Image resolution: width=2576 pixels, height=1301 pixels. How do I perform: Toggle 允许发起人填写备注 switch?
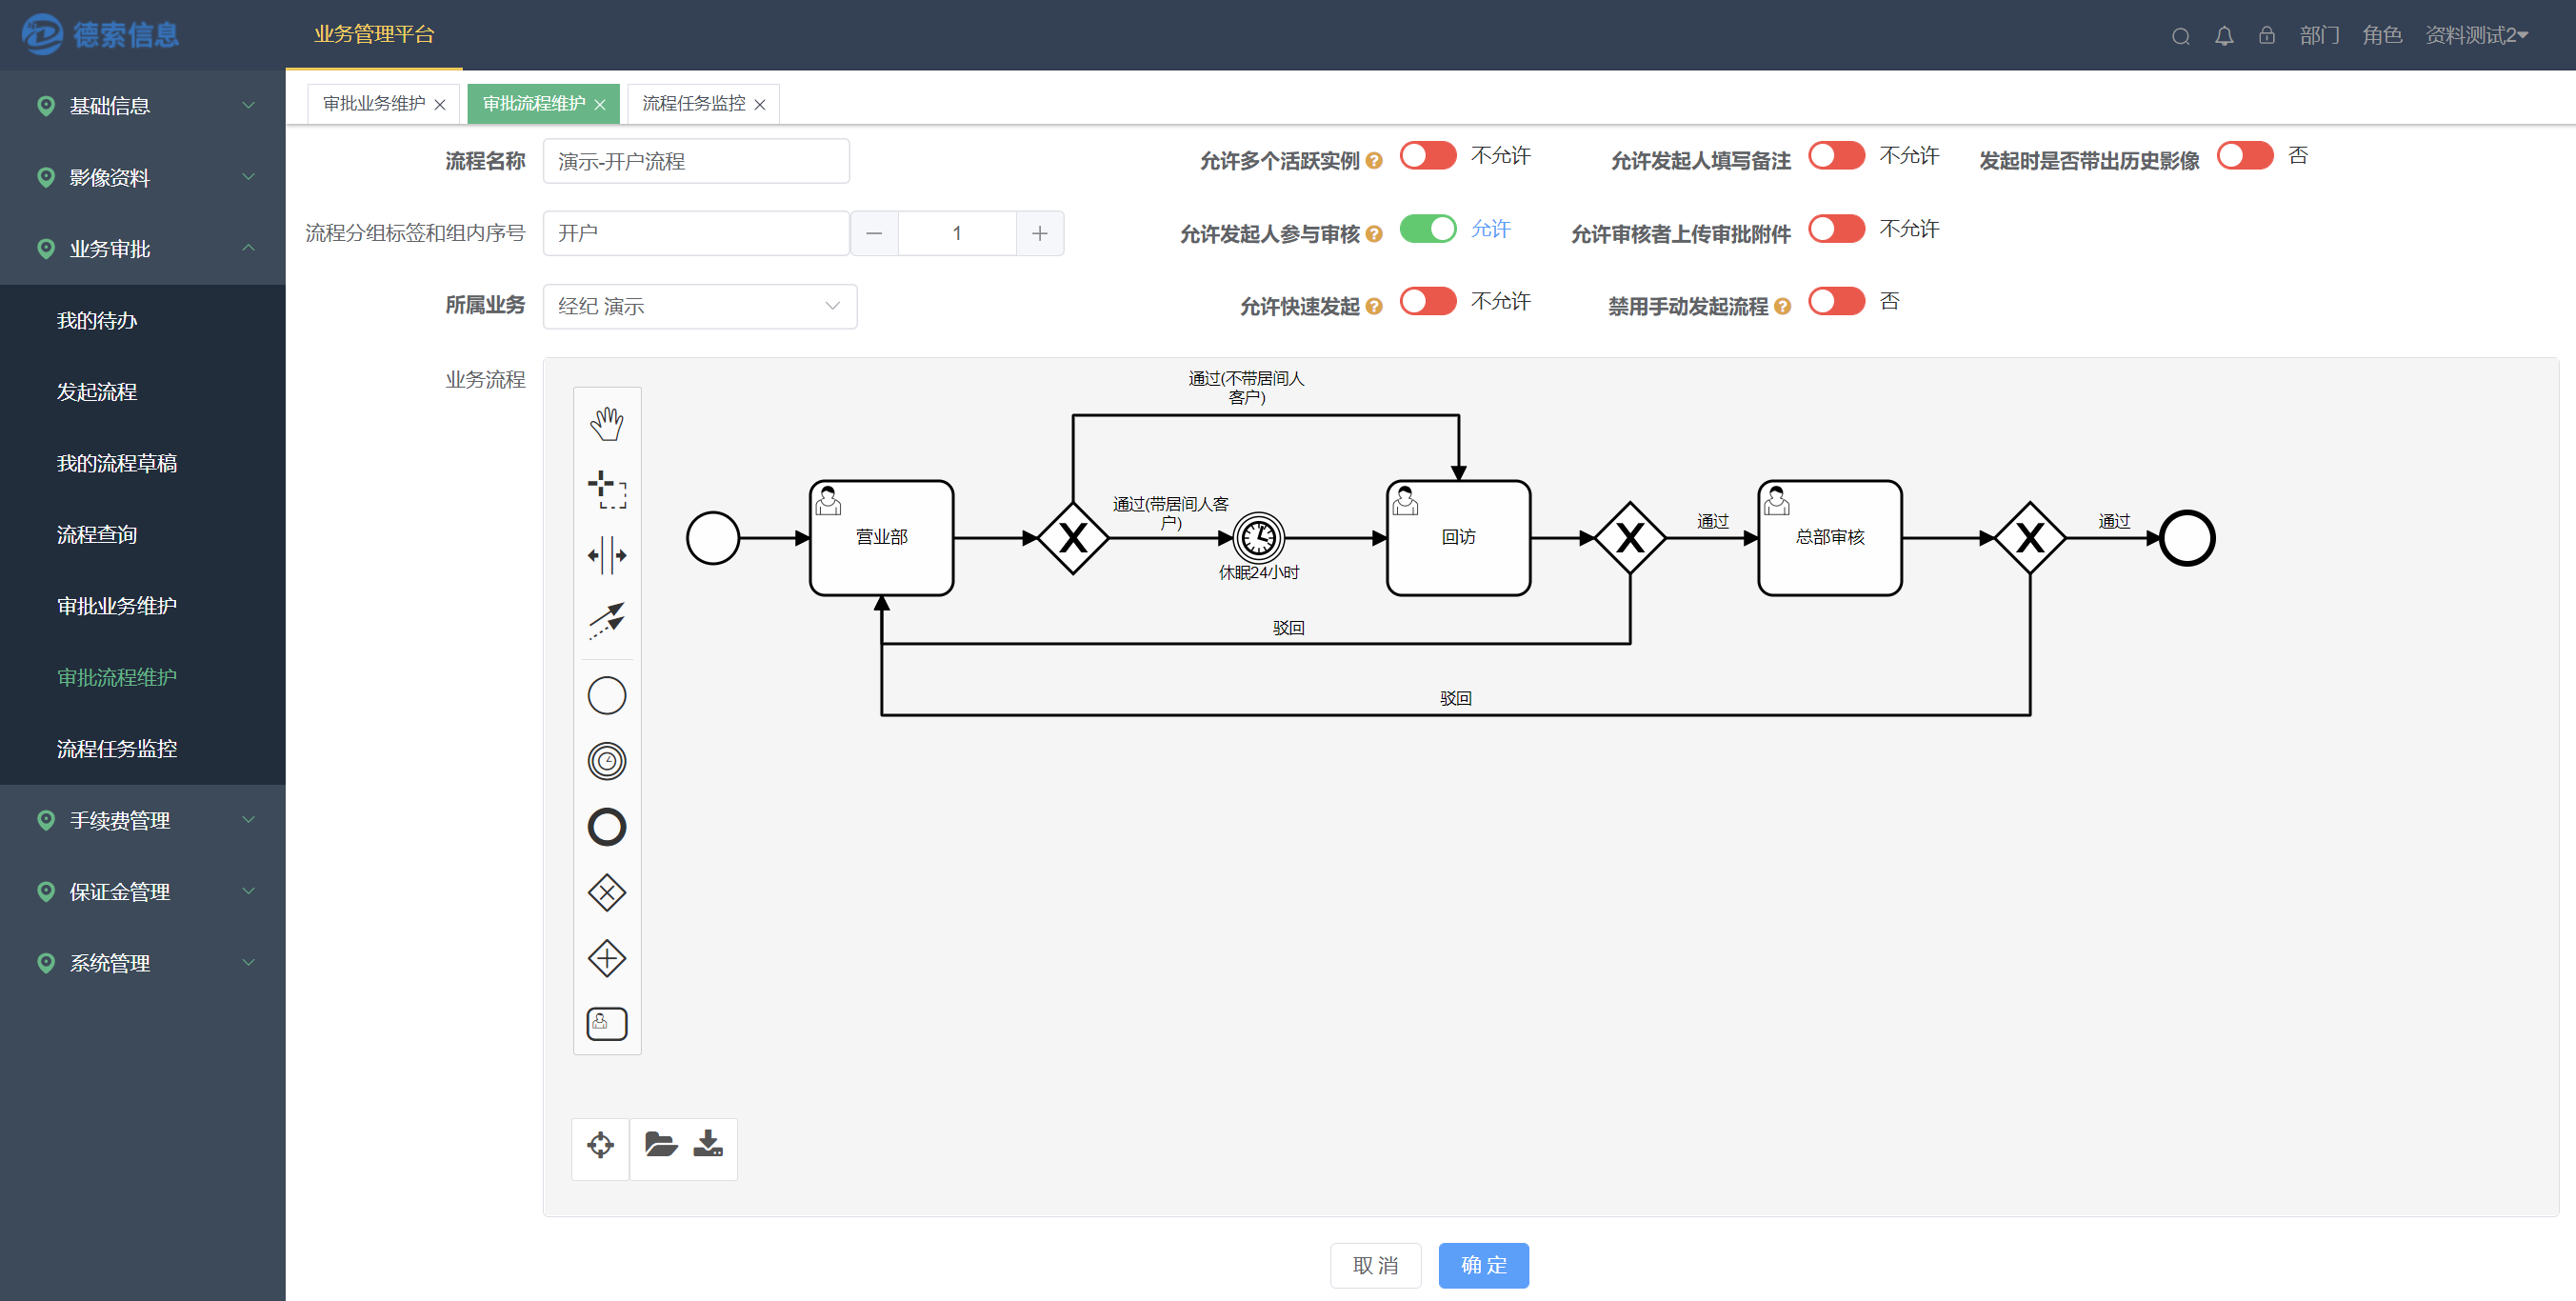1836,156
